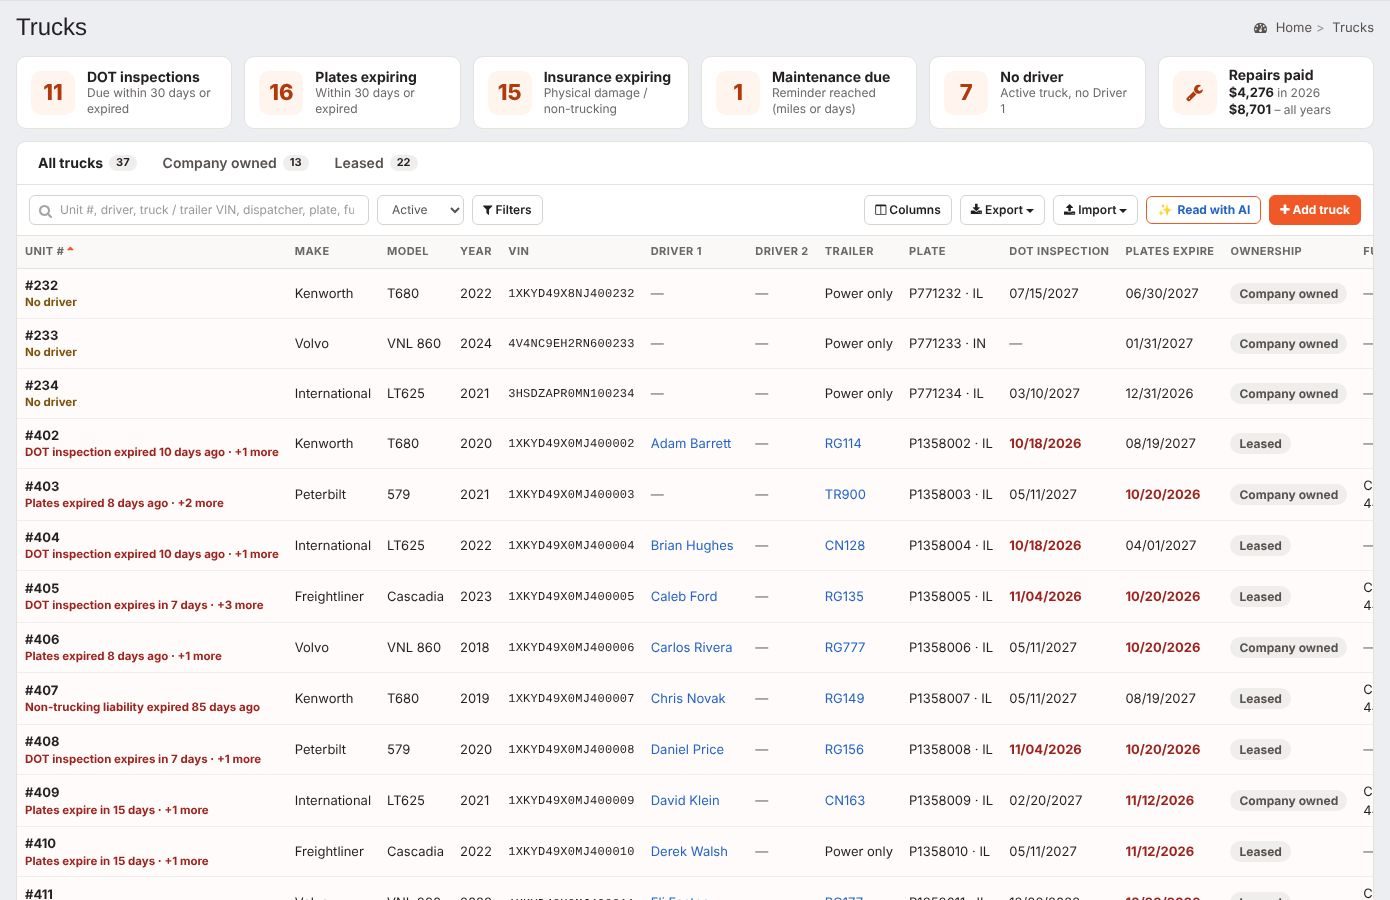This screenshot has width=1390, height=900.
Task: Open the DOT inspections card showing 11
Action: (x=124, y=93)
